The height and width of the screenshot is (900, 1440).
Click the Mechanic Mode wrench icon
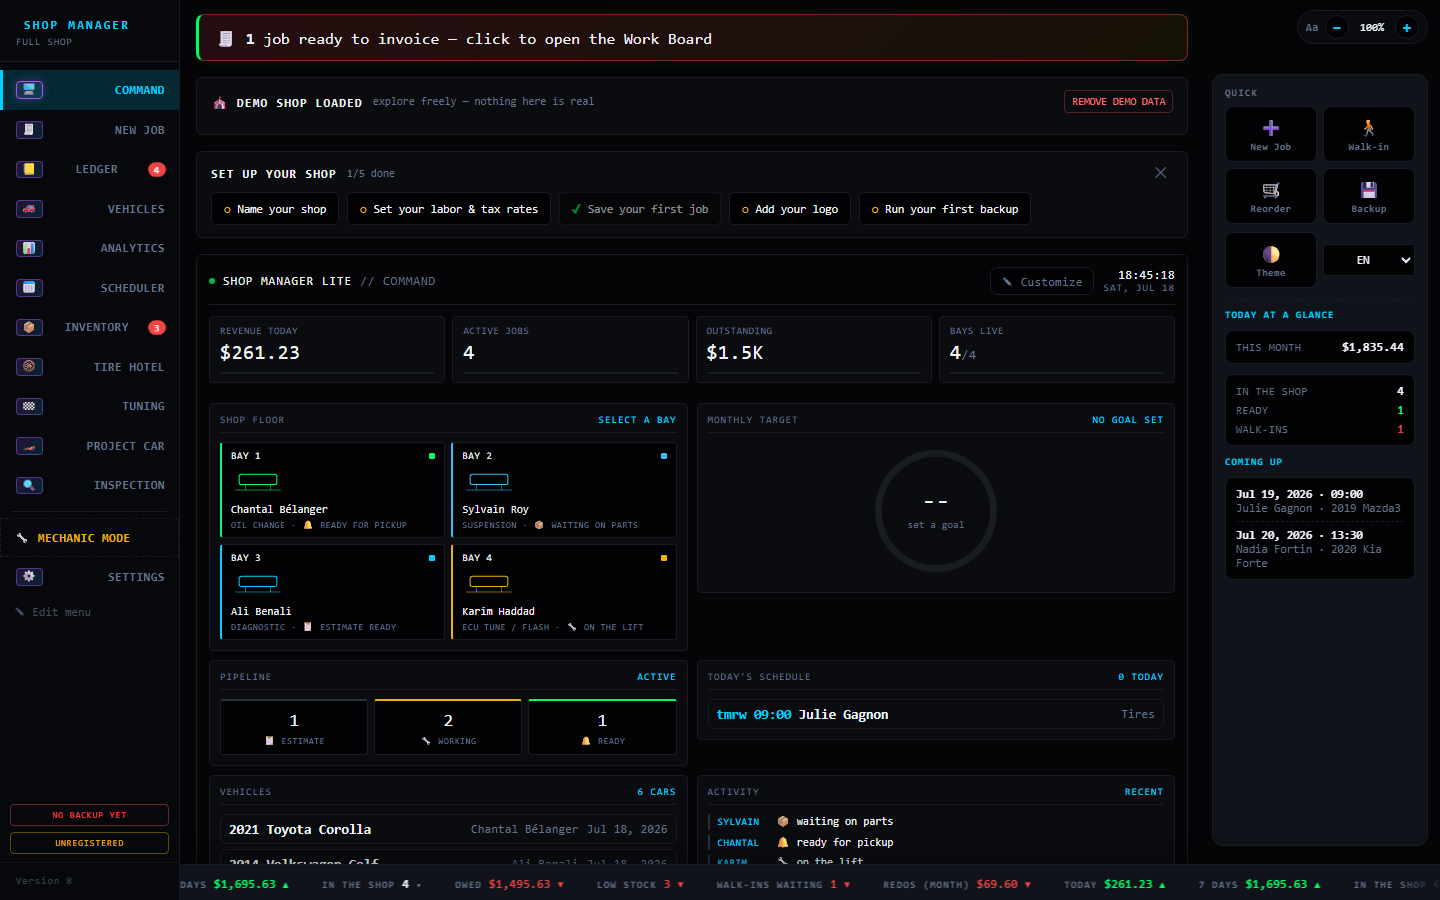[22, 538]
